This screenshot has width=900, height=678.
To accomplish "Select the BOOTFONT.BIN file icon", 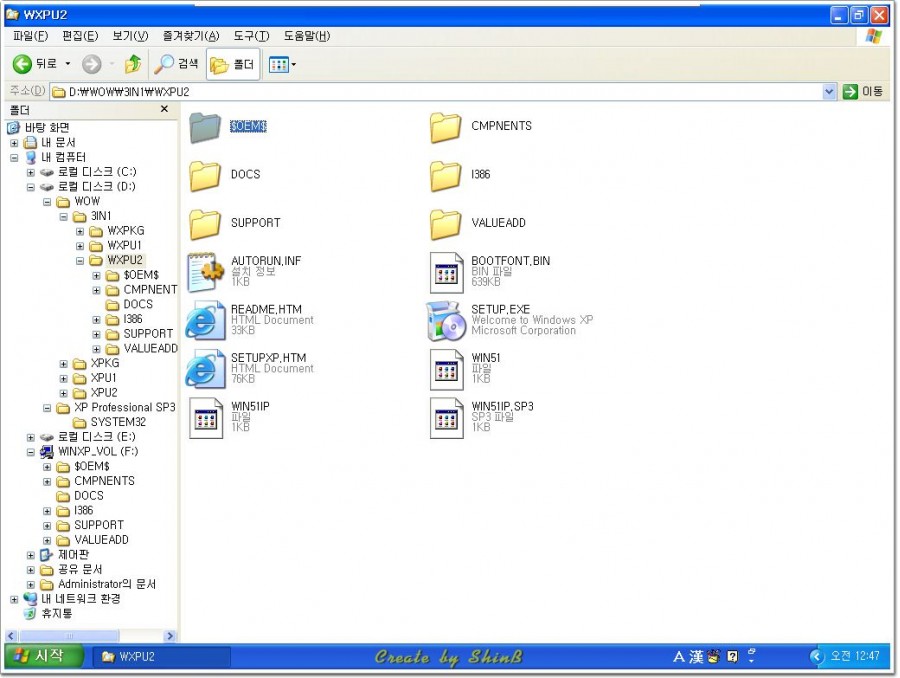I will tap(447, 272).
